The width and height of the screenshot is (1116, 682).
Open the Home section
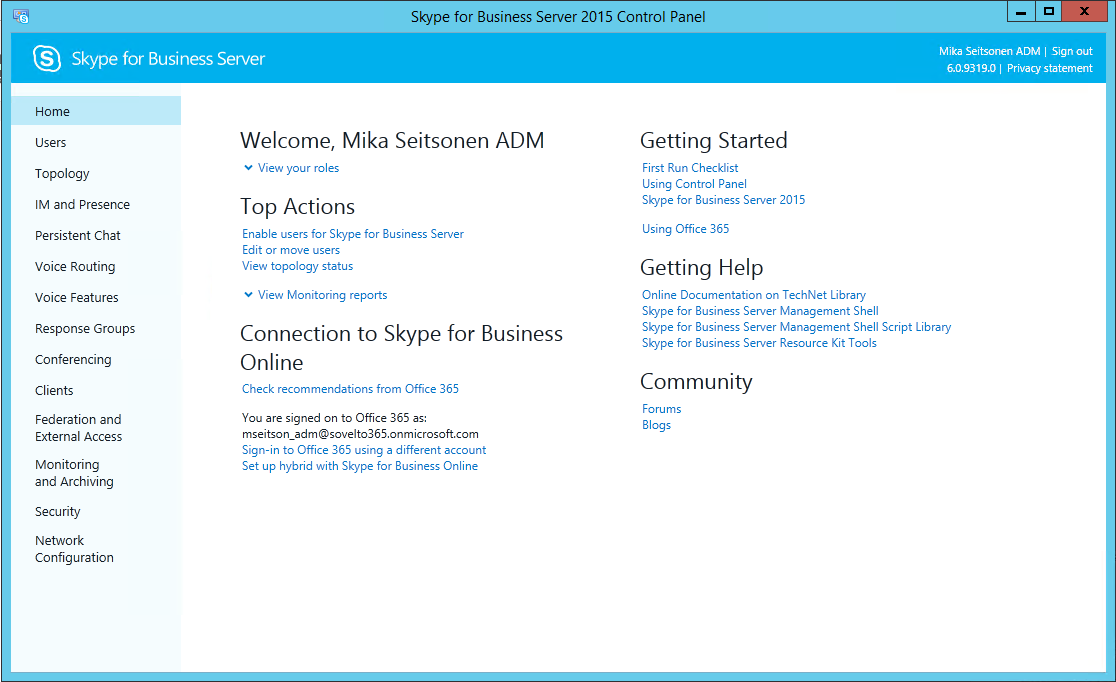tap(96, 111)
